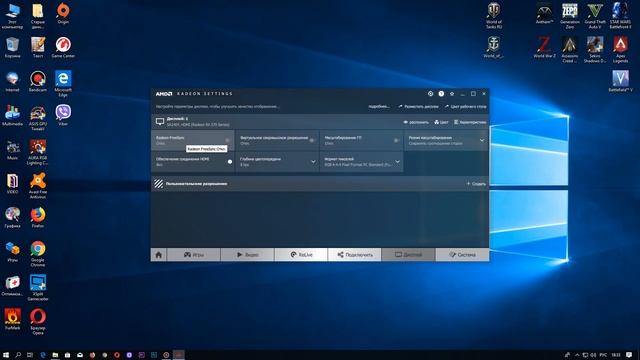Launch Viber from the desktop
The height and width of the screenshot is (360, 640).
[x=63, y=115]
